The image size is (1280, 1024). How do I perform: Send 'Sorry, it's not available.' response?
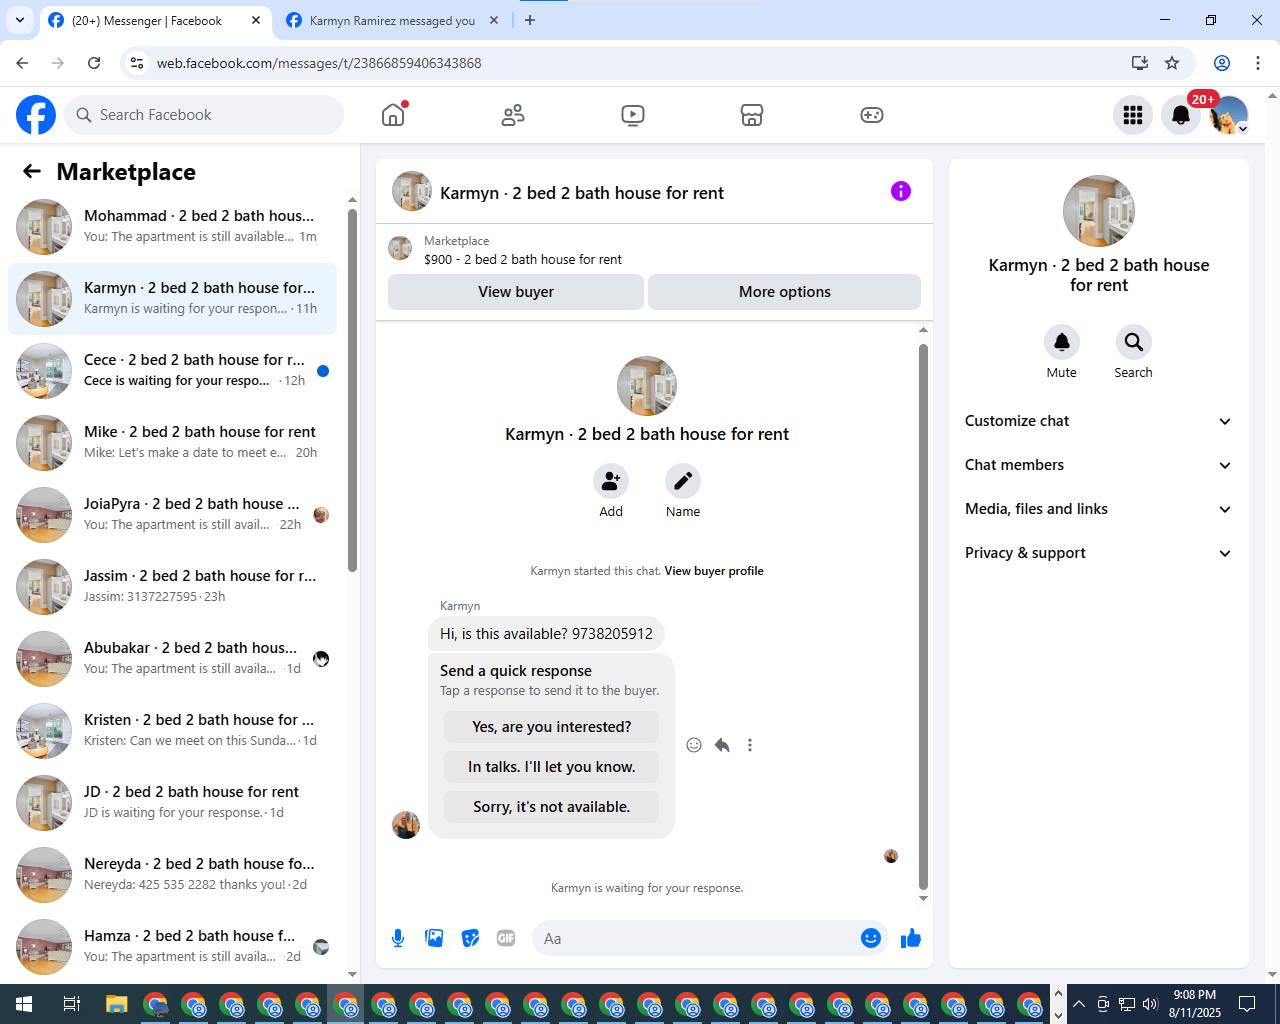pos(552,807)
